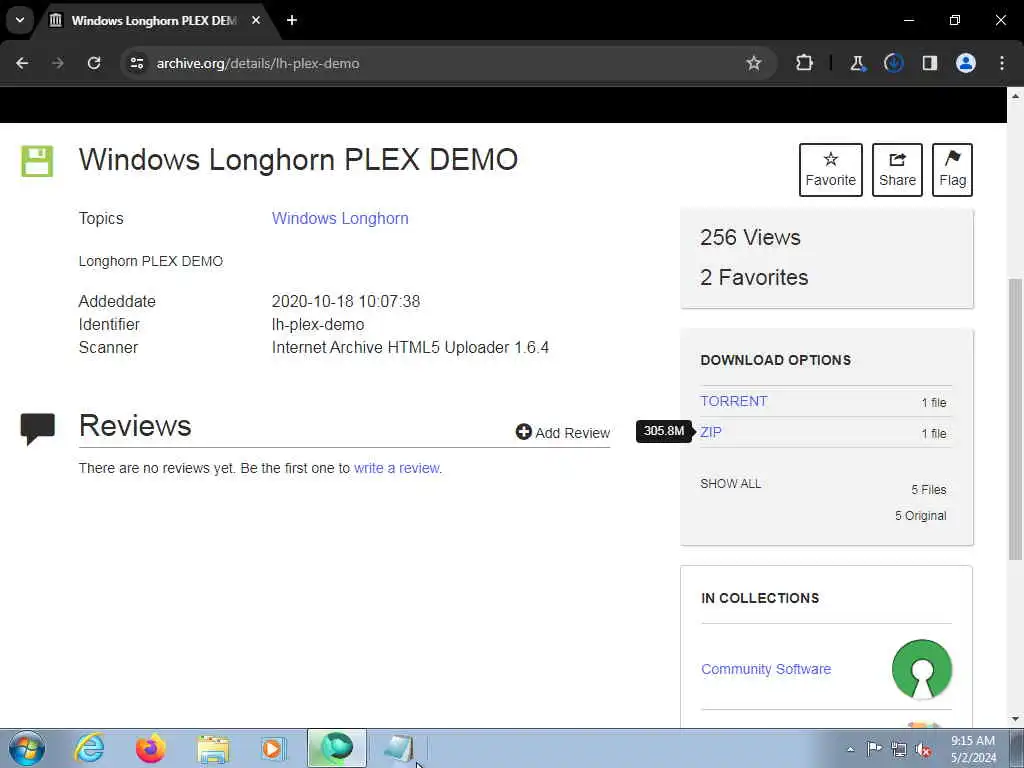
Task: Toggle the browser side panel icon
Action: coord(929,63)
